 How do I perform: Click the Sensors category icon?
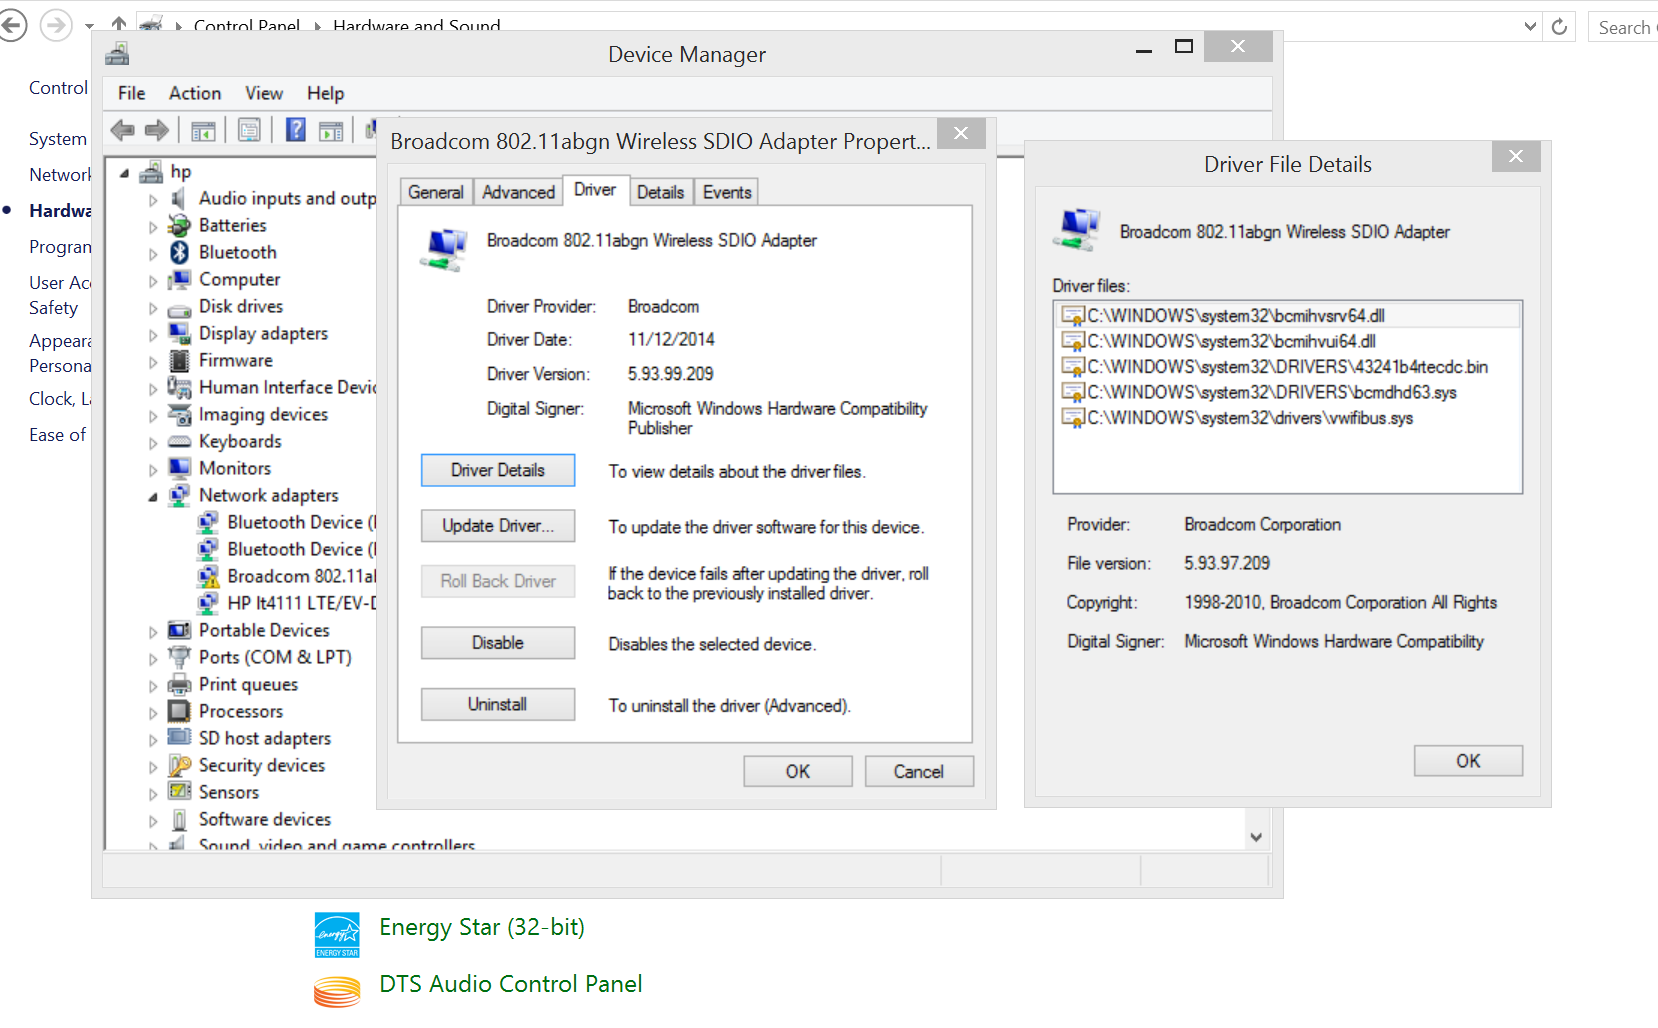click(179, 792)
